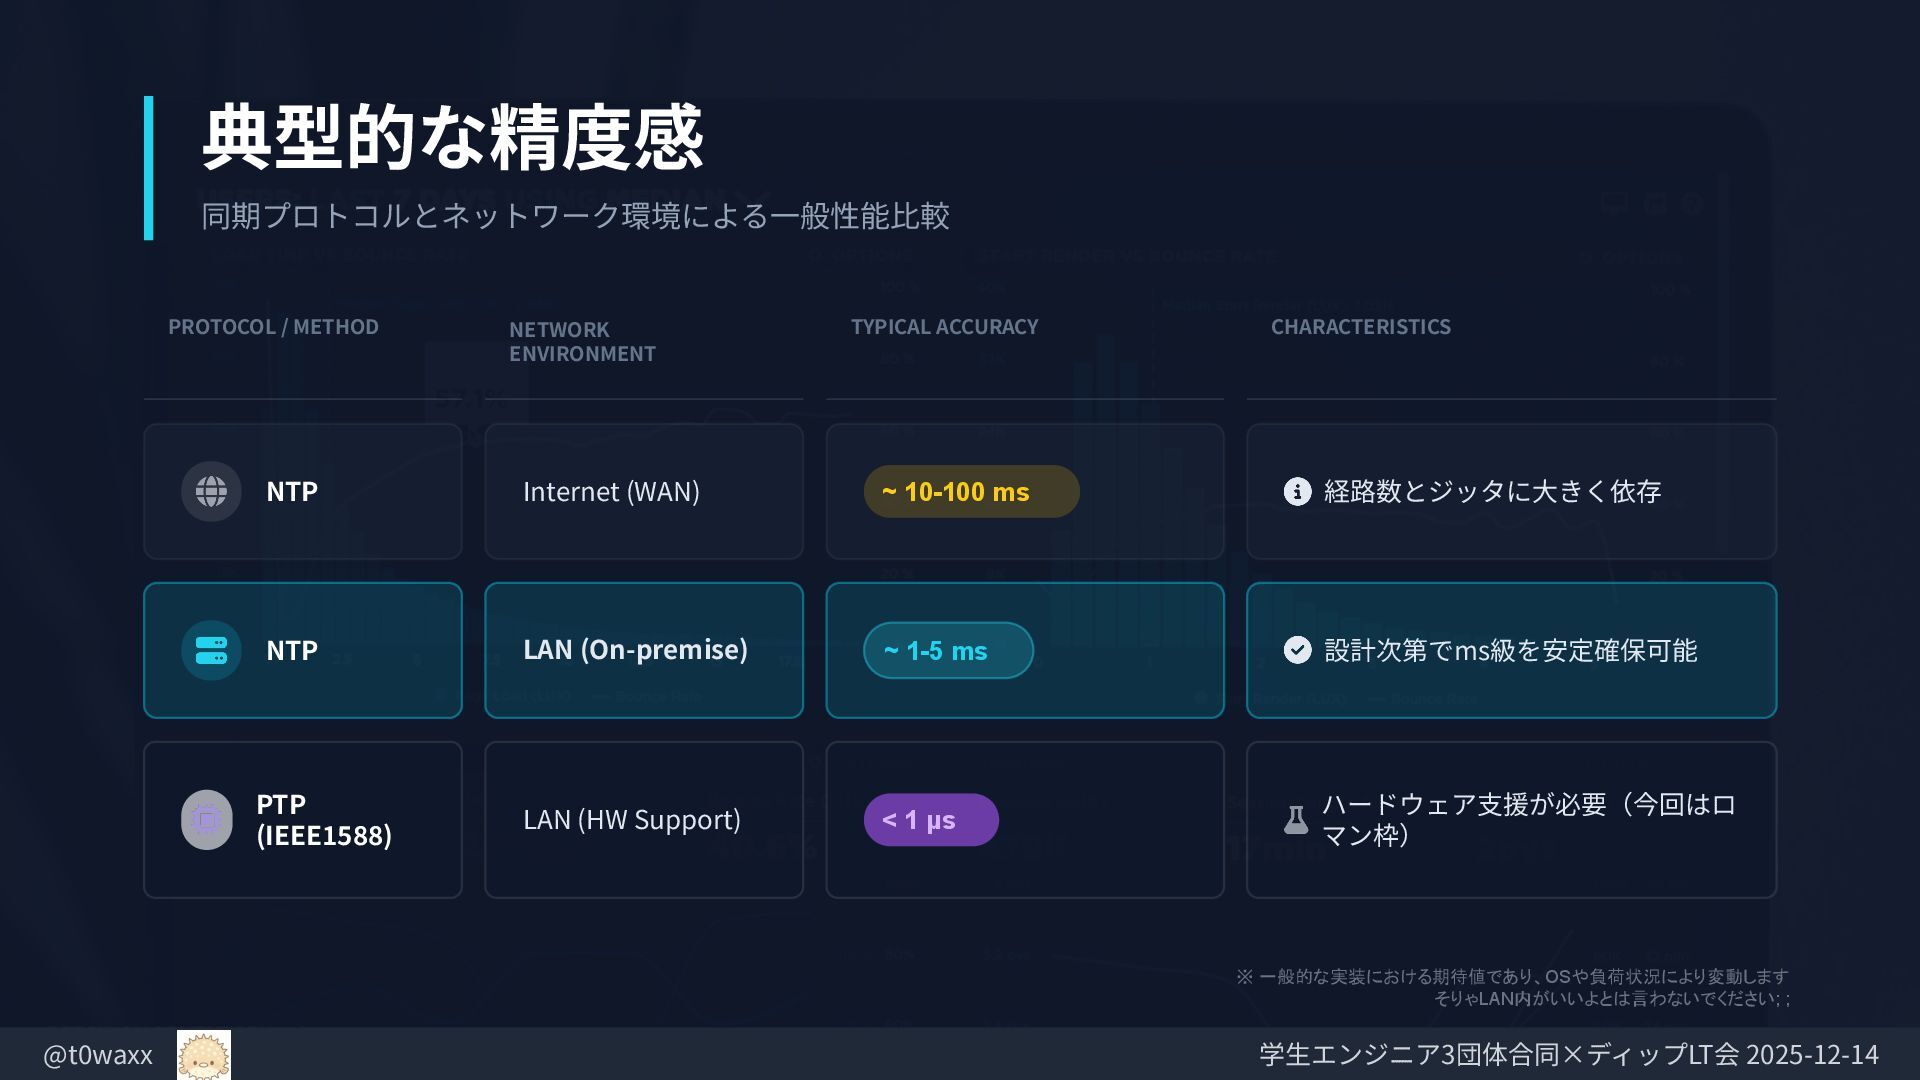The image size is (1920, 1080).
Task: Click the info icon in first characteristics cell
Action: 1297,491
